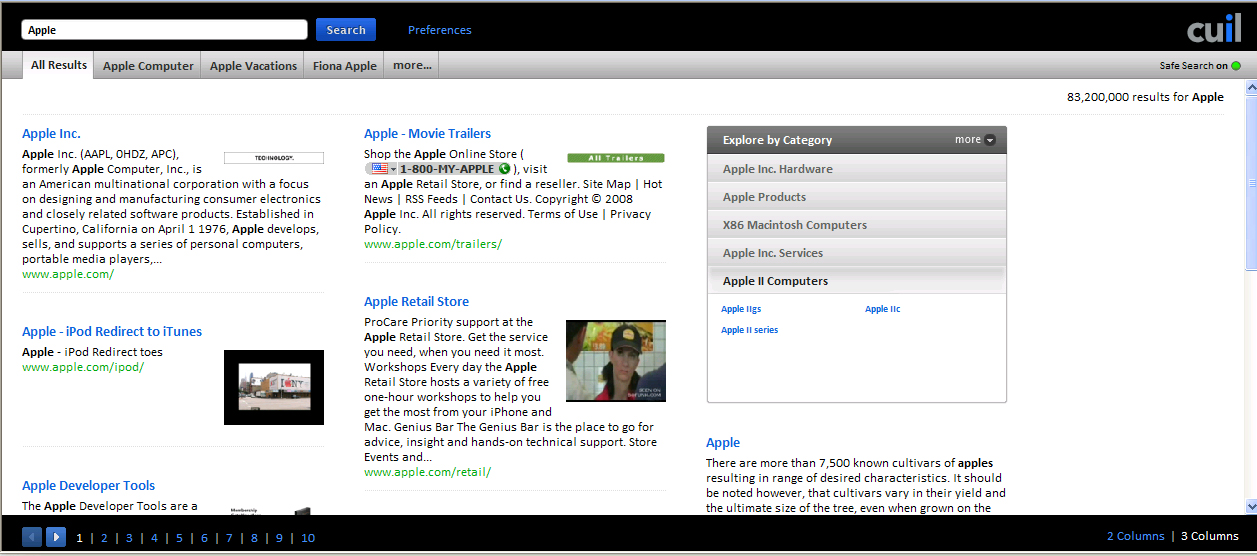Switch to the Apple Computer tab
Image resolution: width=1257 pixels, height=556 pixels.
coord(148,66)
